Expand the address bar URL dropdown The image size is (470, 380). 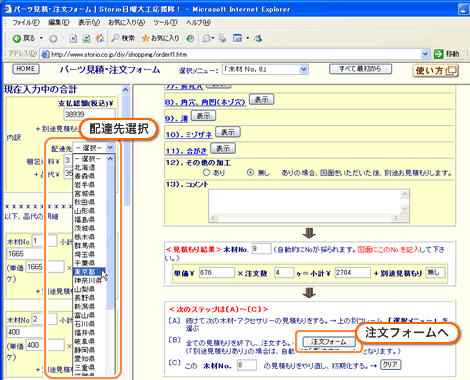425,54
